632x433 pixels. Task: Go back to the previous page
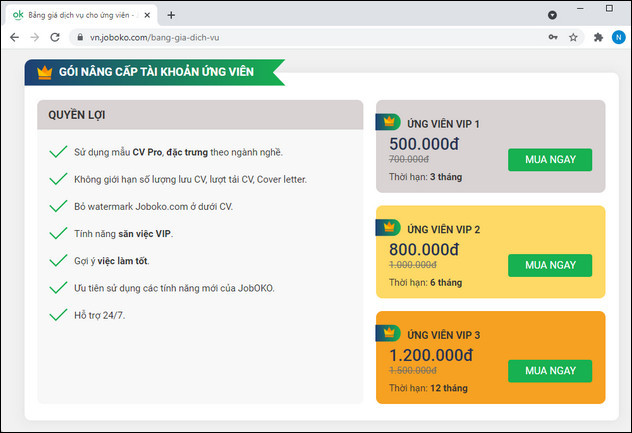(x=15, y=37)
